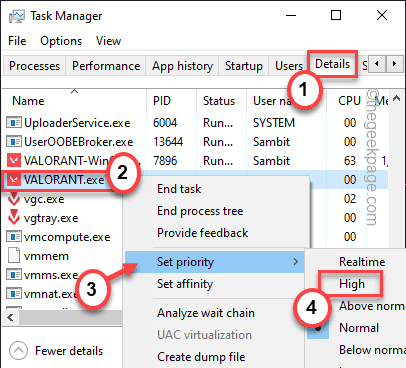Viewport: 406px width, 368px height.
Task: Show more tabs with right arrow
Action: [394, 63]
